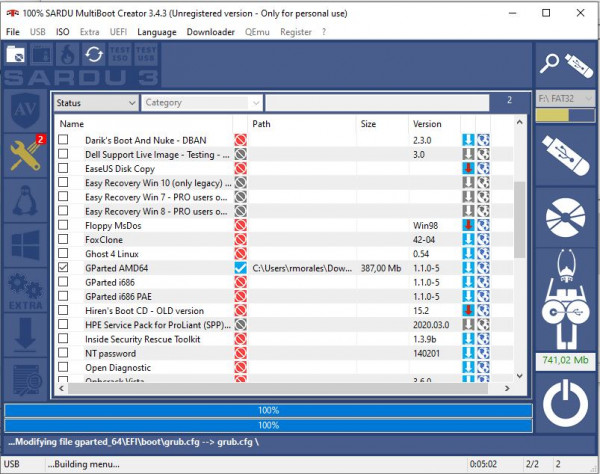
Task: Open the Category filter dropdown
Action: point(202,103)
